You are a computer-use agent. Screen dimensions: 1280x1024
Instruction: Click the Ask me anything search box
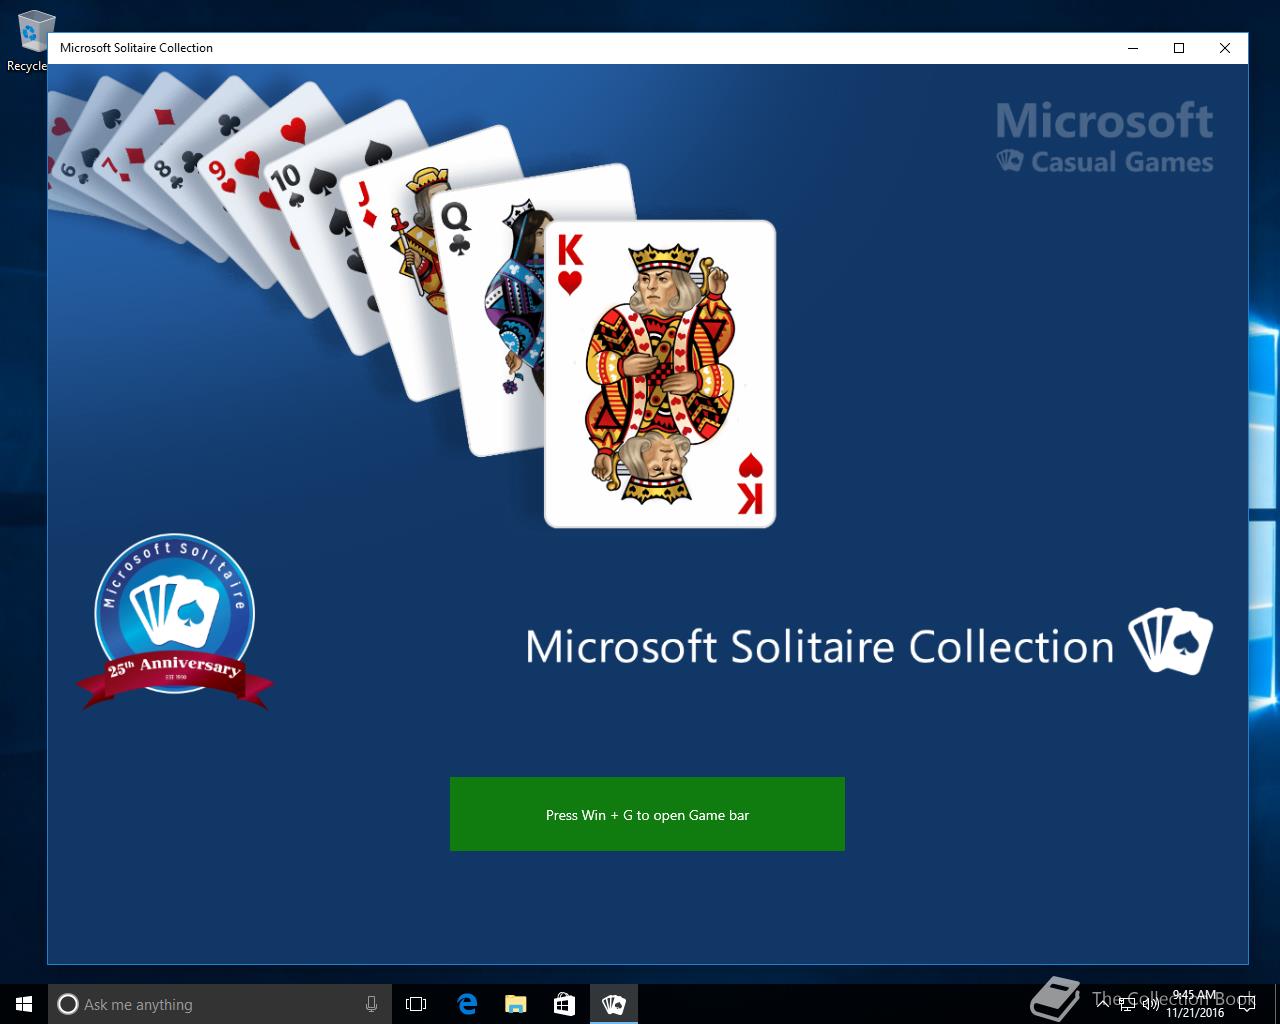click(220, 1004)
